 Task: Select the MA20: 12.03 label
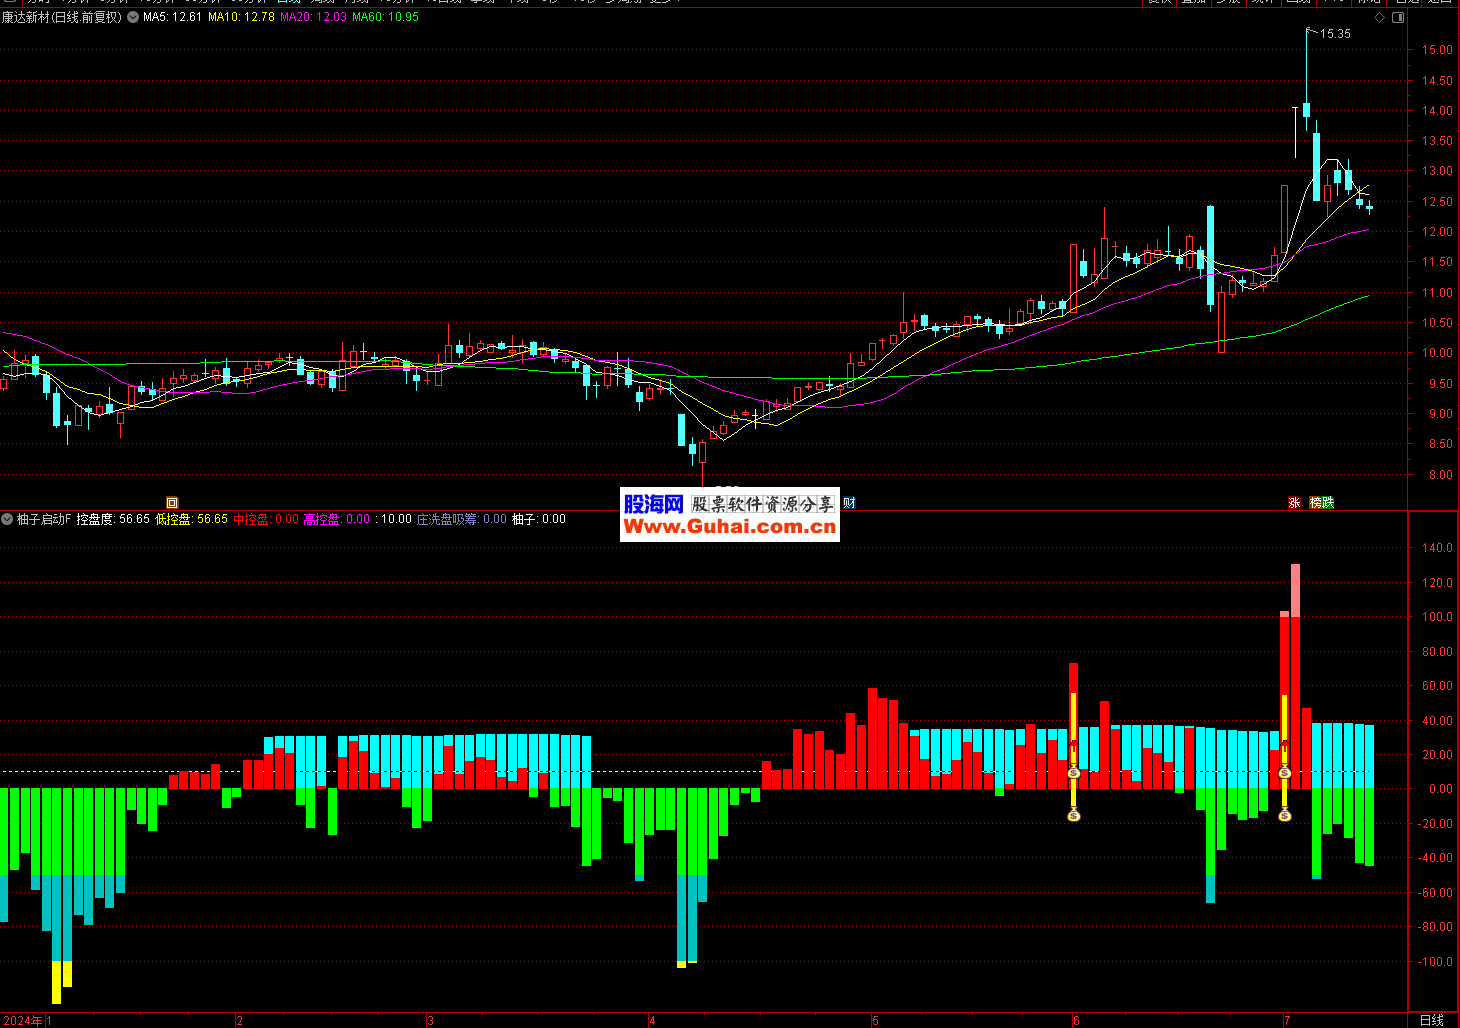[x=314, y=17]
